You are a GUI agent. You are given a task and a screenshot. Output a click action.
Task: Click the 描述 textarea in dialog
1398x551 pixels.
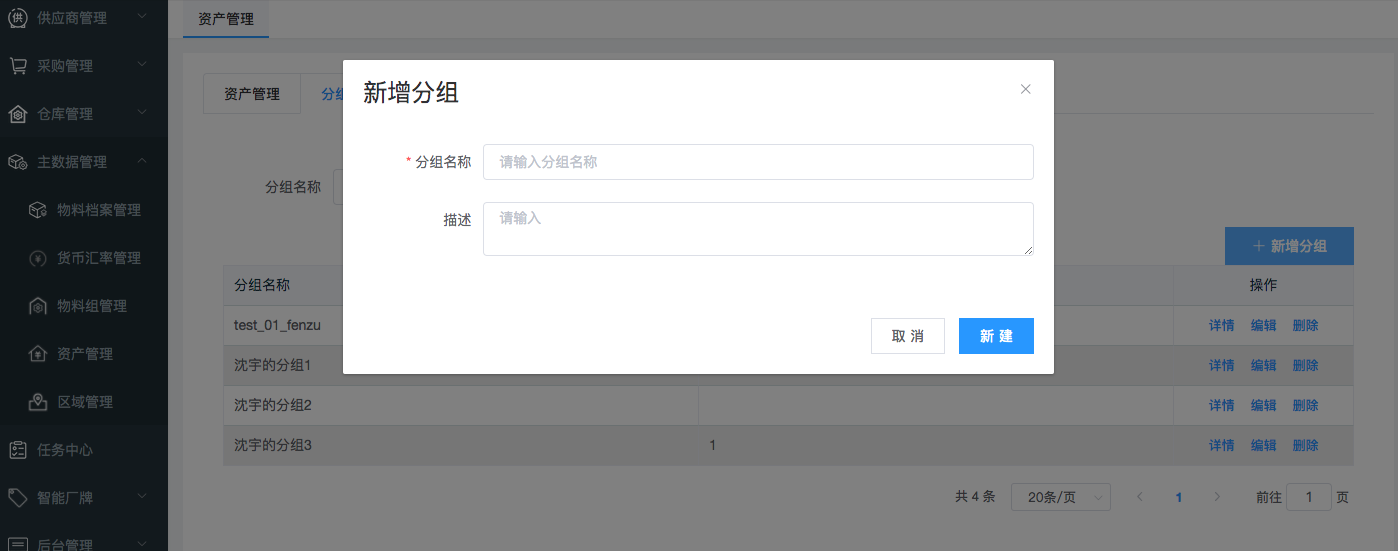[x=757, y=229]
